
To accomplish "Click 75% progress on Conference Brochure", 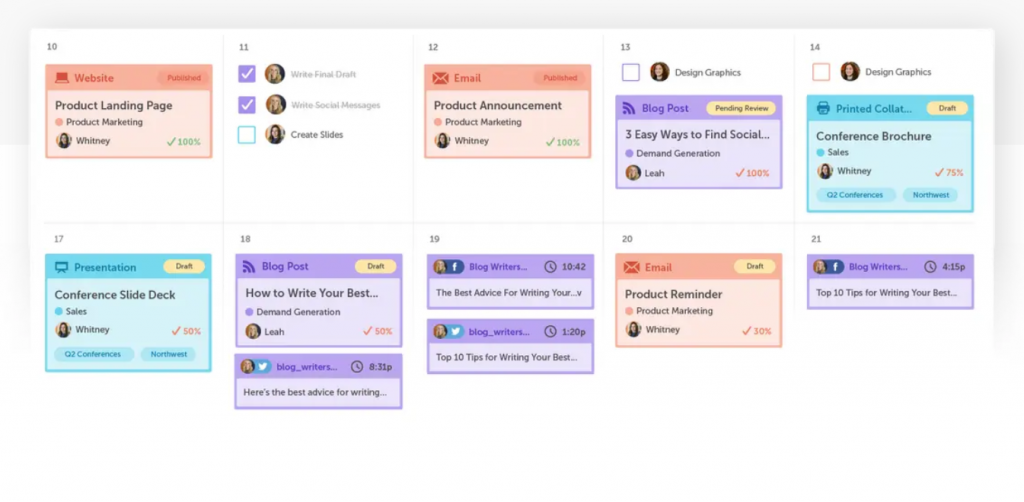I will pos(949,172).
